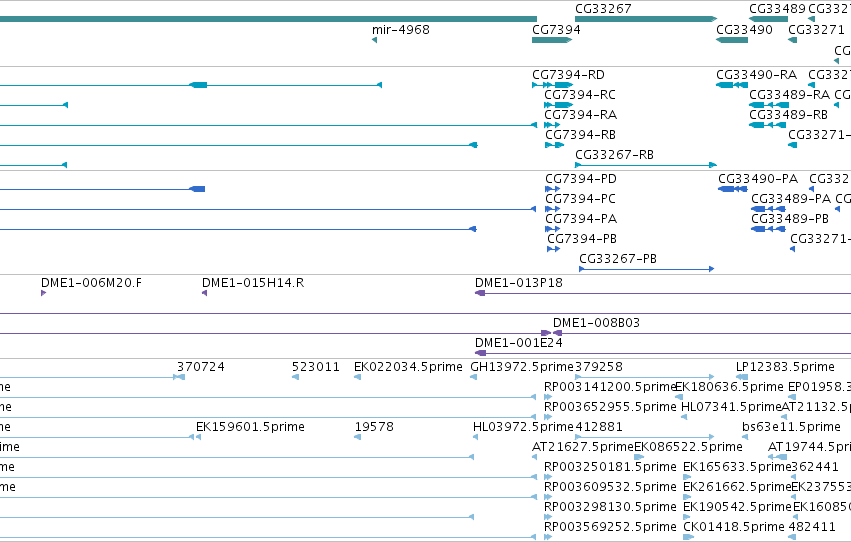The width and height of the screenshot is (851, 542).
Task: Select the DME1-013P18 clone feature
Action: click(663, 294)
